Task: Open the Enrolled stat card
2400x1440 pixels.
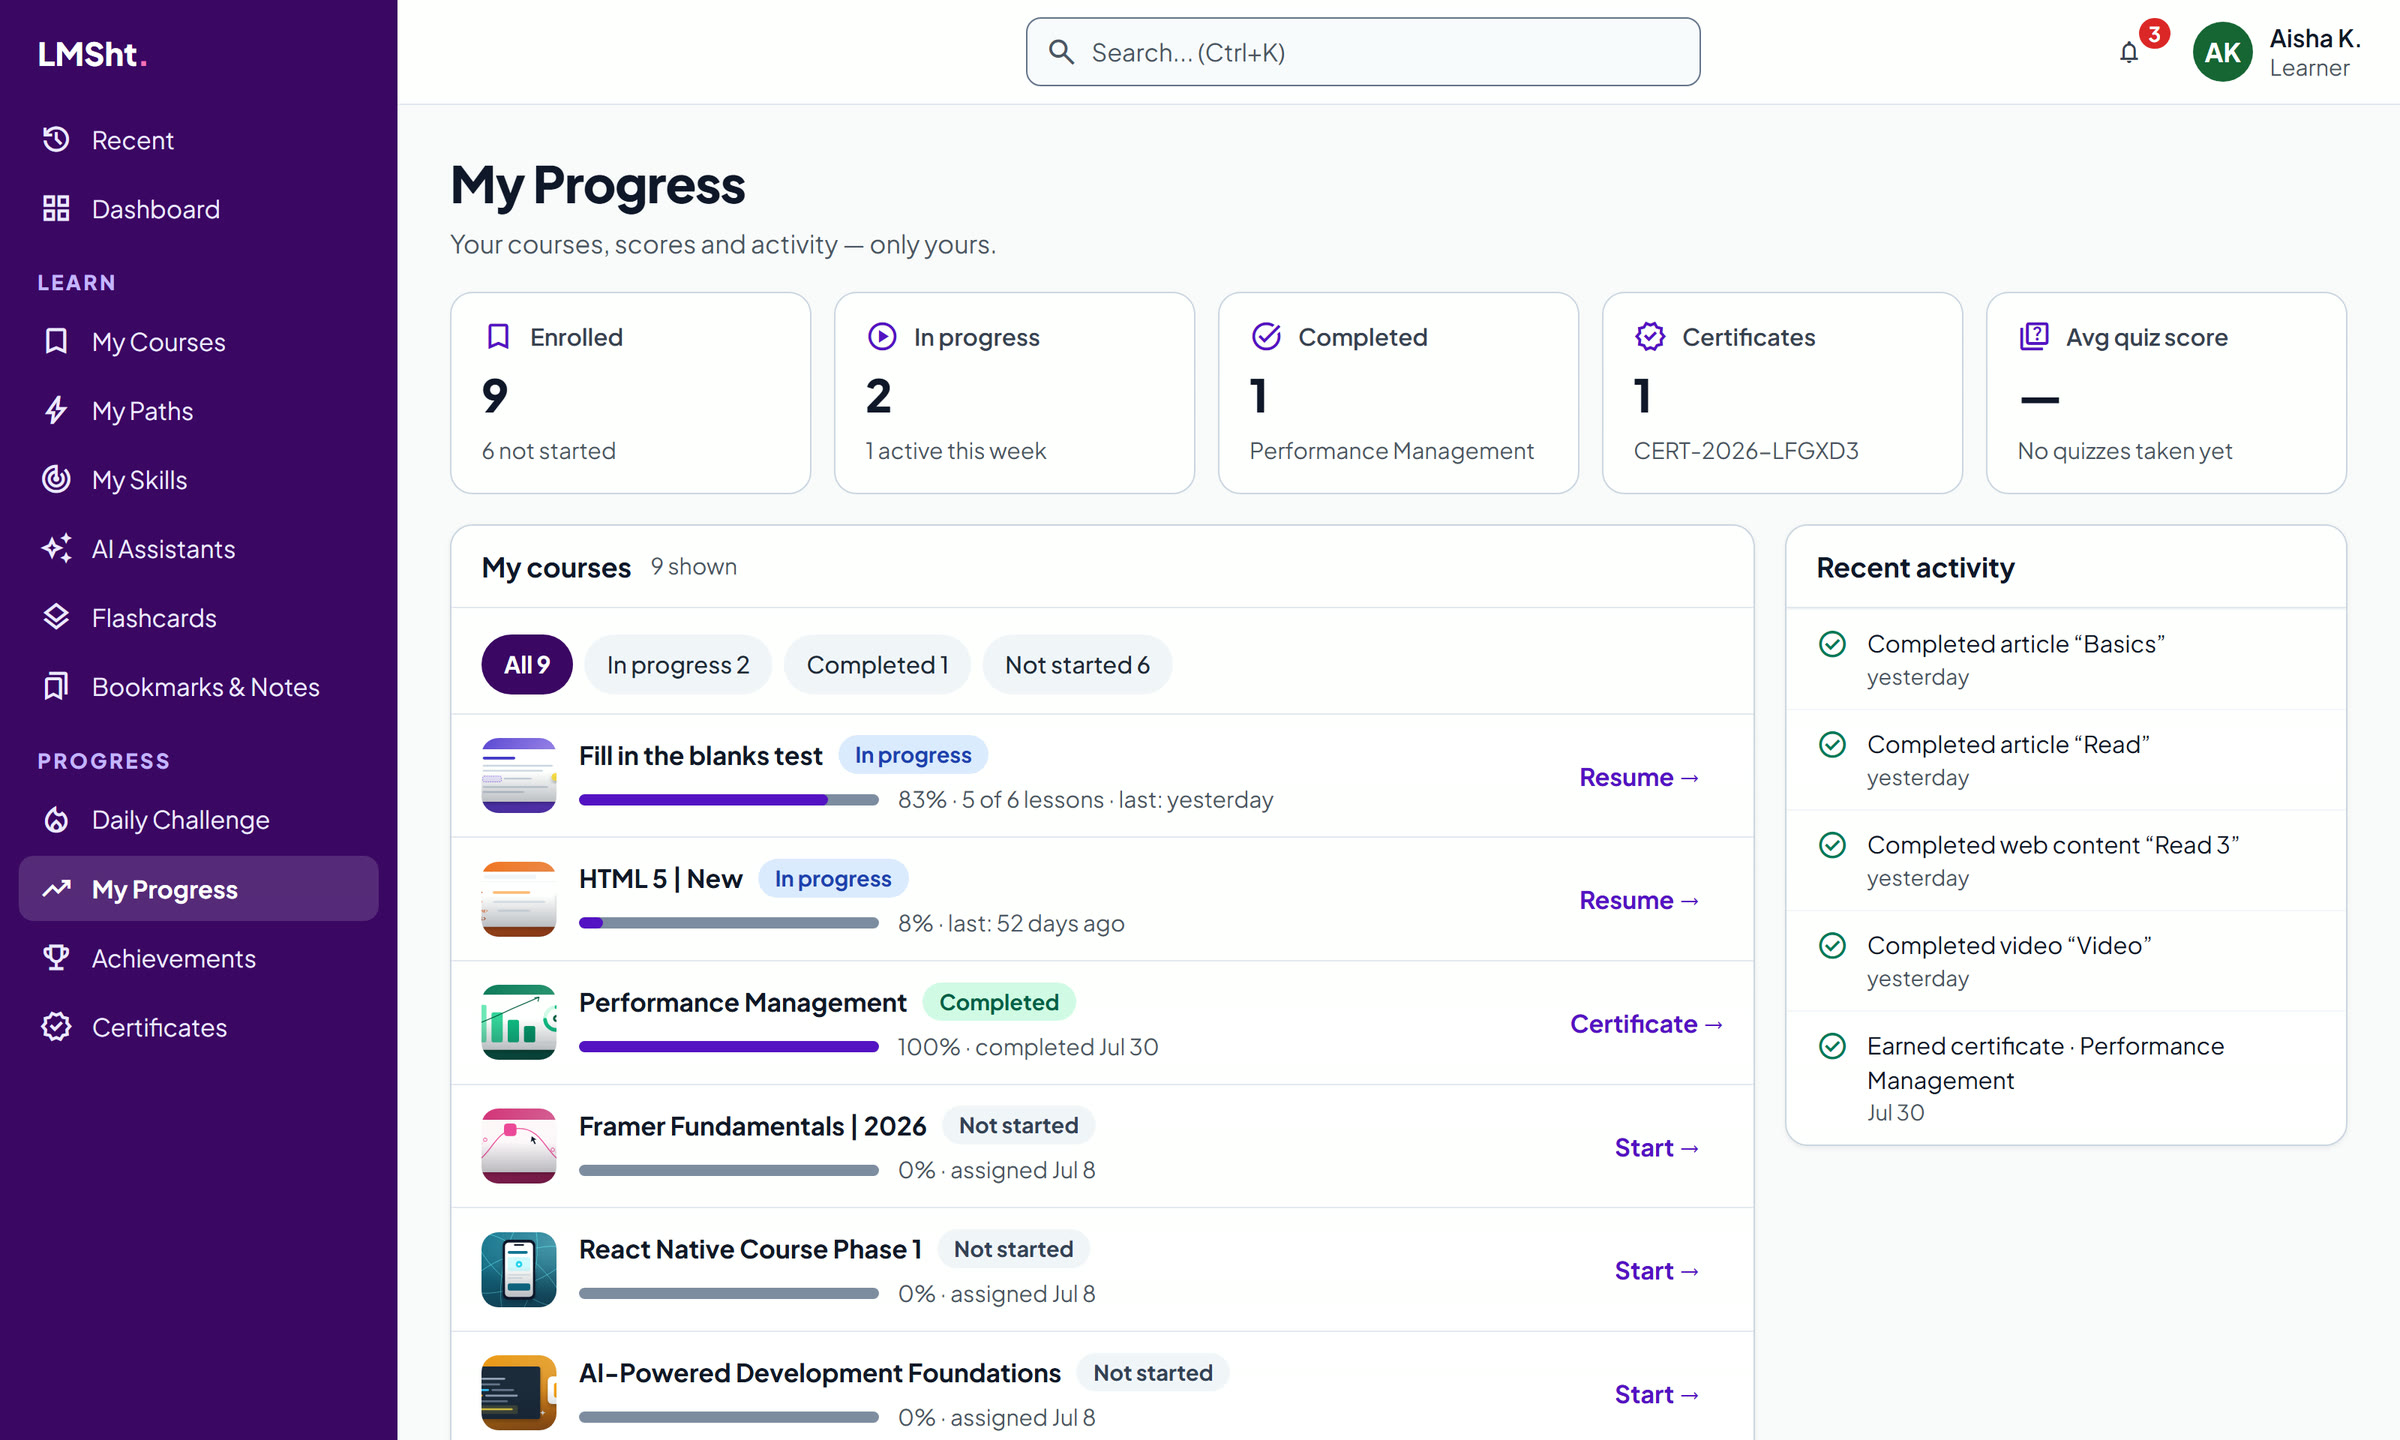Action: 630,393
